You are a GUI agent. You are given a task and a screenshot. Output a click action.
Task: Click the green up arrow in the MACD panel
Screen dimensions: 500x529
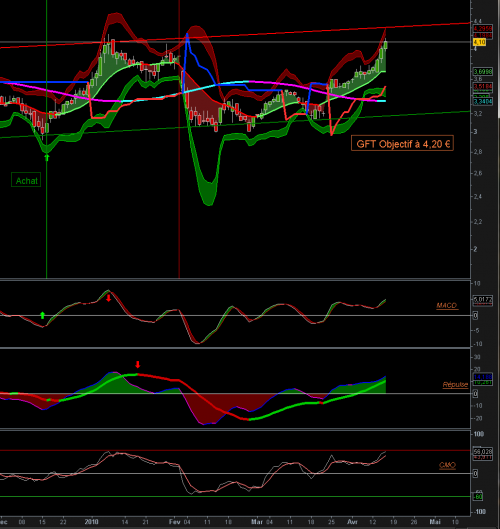[x=43, y=315]
